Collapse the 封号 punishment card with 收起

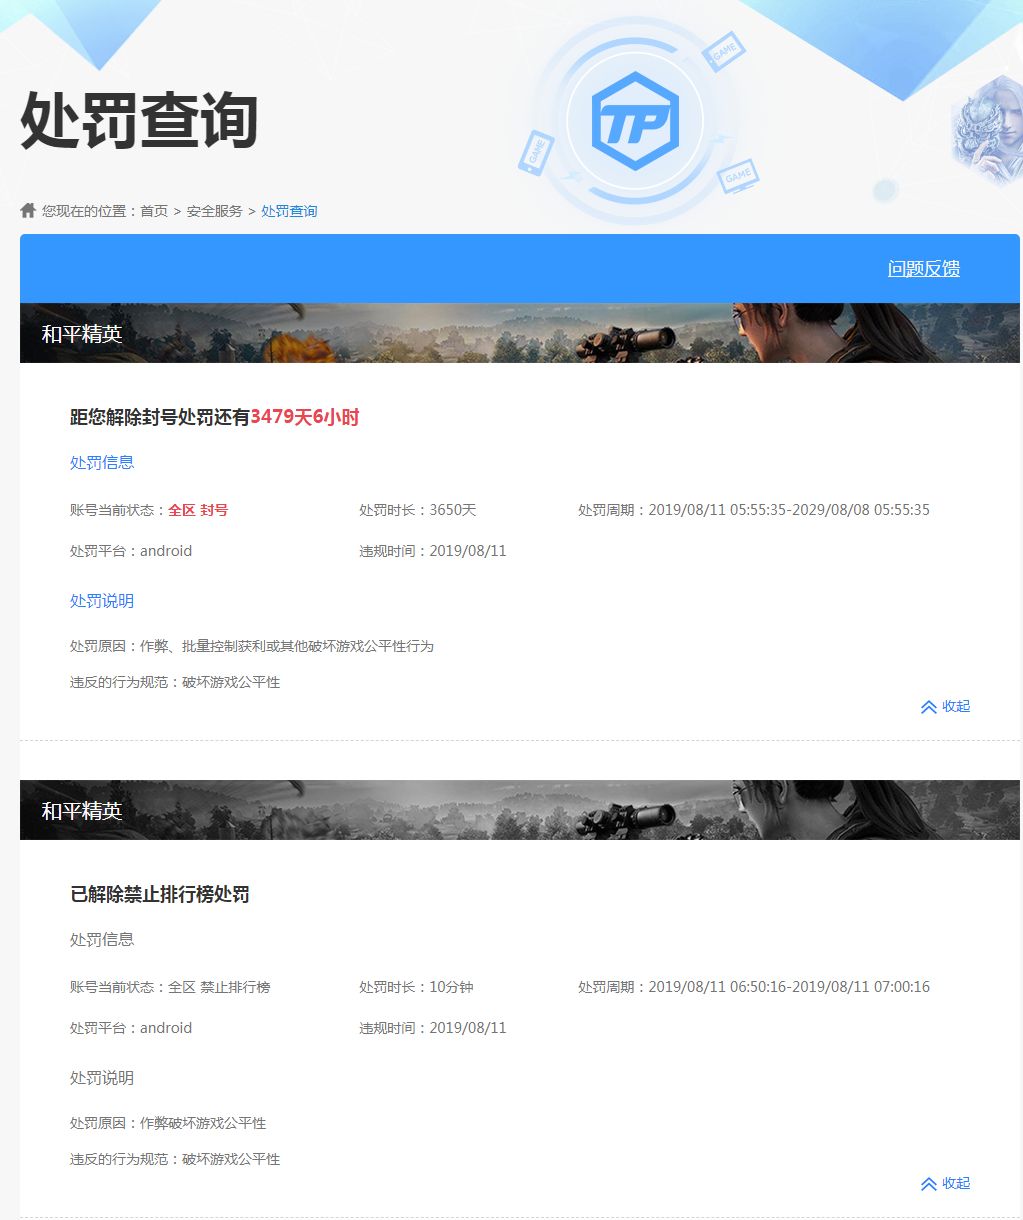(945, 706)
